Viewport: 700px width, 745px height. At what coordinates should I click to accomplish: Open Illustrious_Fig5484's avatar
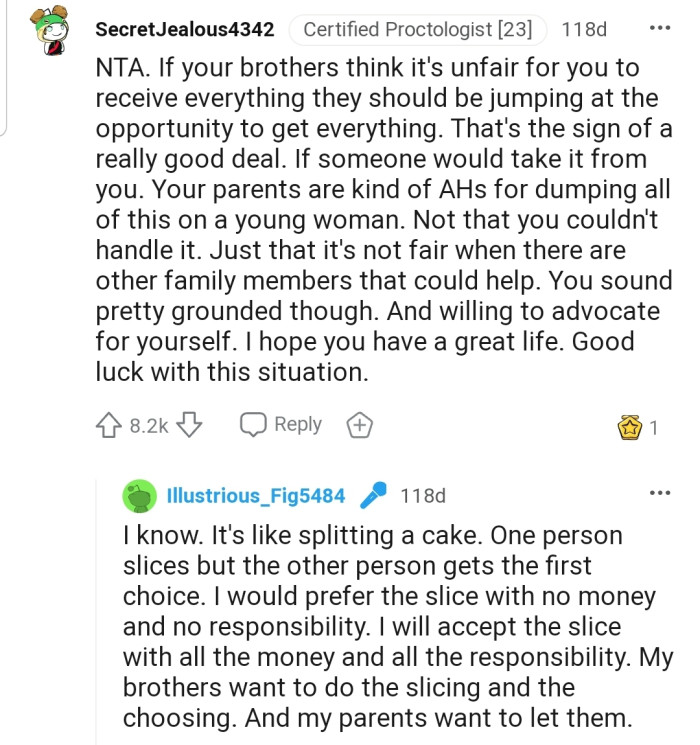pyautogui.click(x=140, y=495)
